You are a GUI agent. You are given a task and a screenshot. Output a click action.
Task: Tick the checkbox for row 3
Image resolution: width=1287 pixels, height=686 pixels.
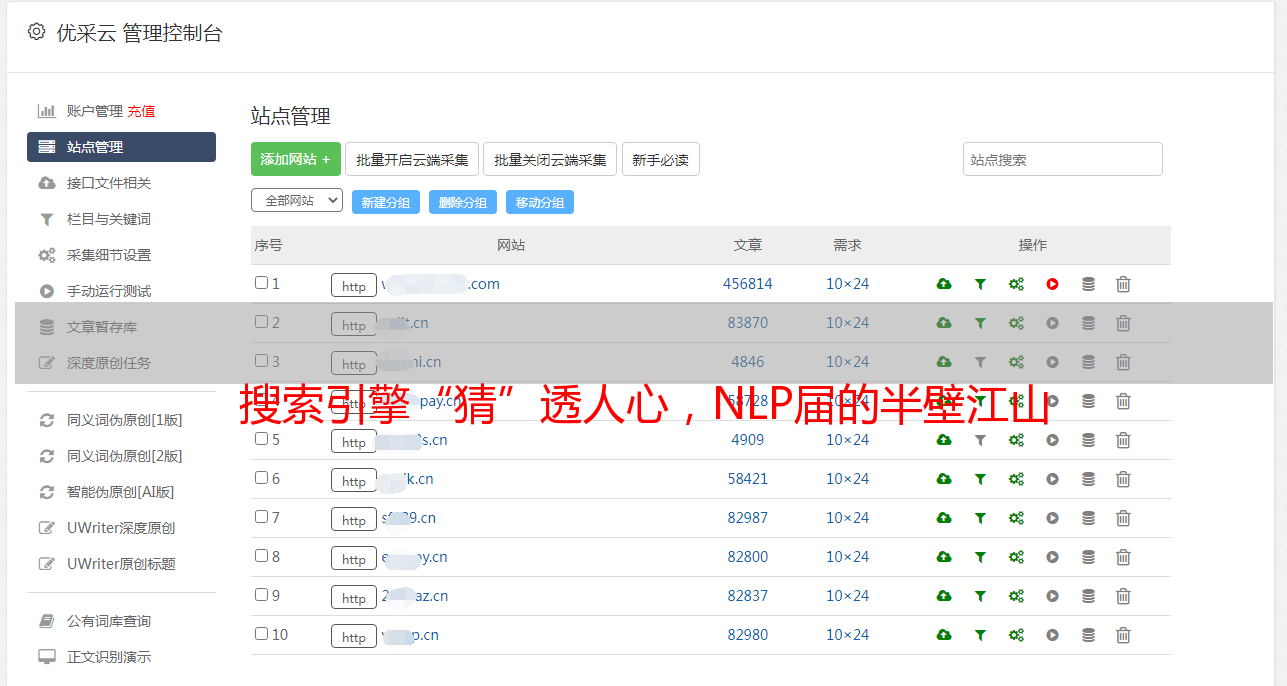261,361
